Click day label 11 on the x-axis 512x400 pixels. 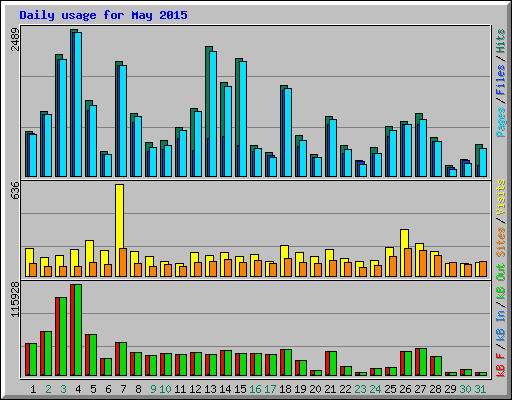pyautogui.click(x=180, y=389)
